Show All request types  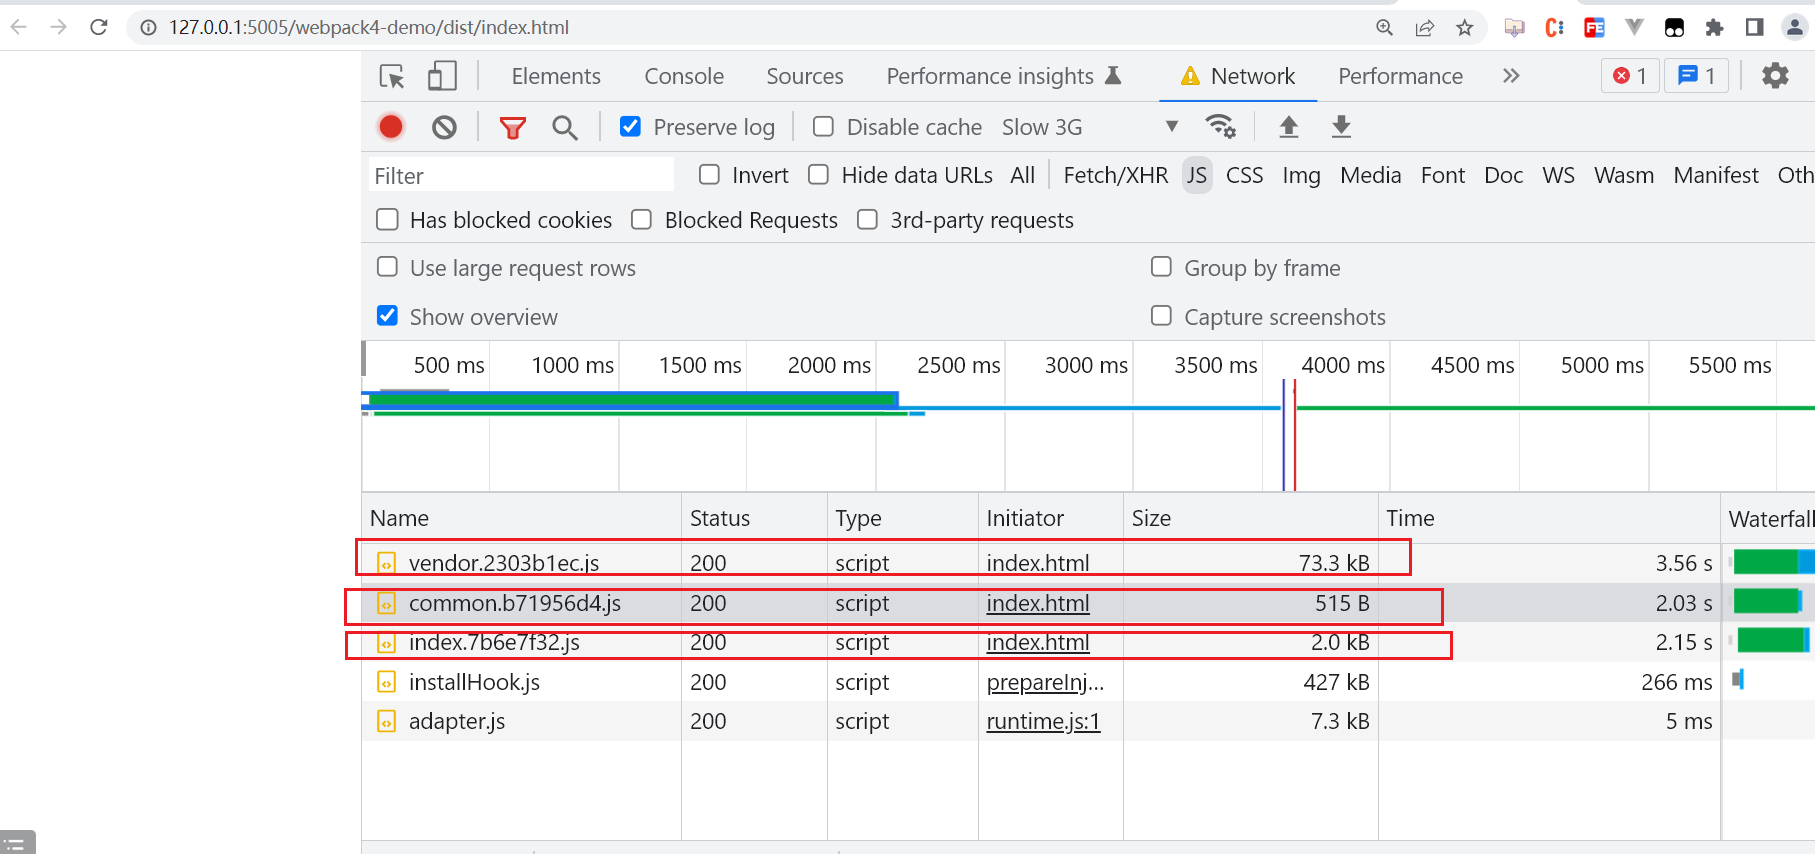click(x=1022, y=175)
